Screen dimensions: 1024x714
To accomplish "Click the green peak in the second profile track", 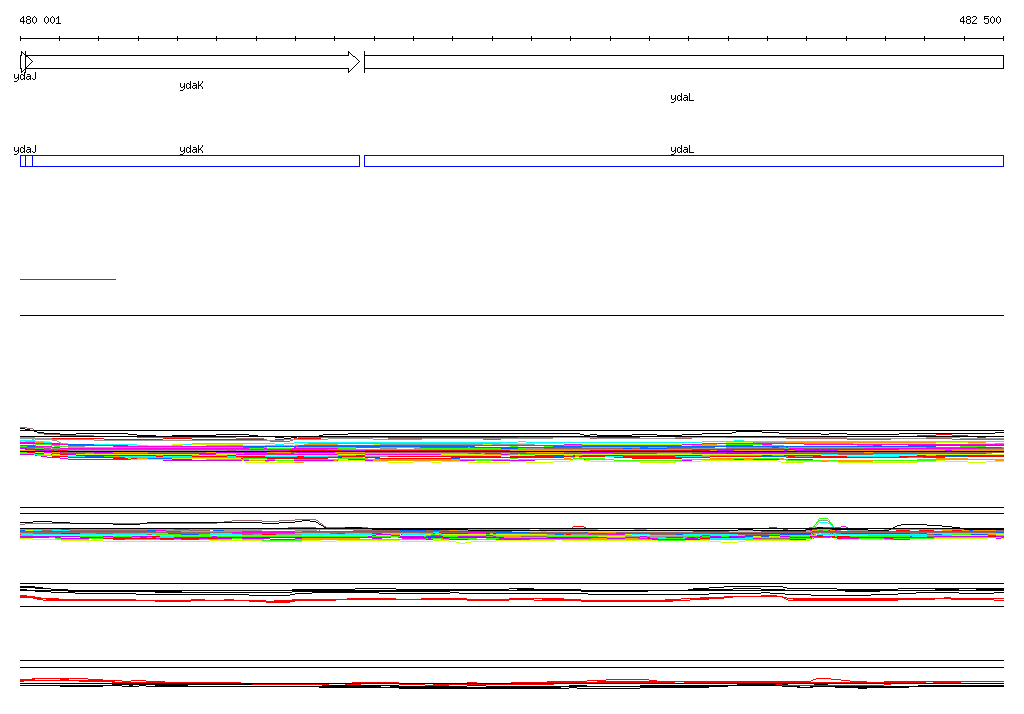I will click(x=823, y=521).
